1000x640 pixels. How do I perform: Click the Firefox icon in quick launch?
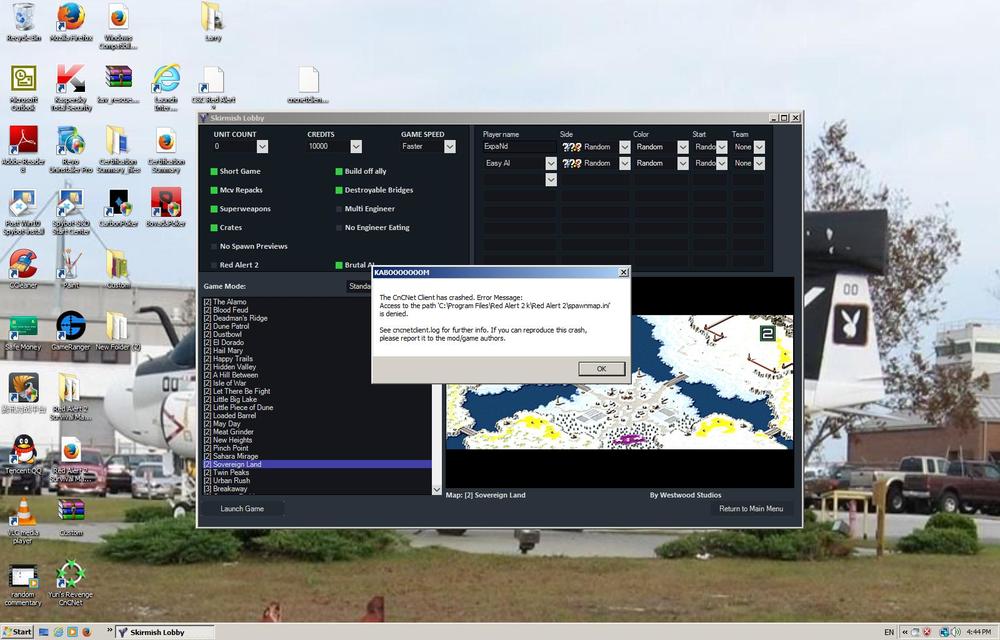coord(86,632)
